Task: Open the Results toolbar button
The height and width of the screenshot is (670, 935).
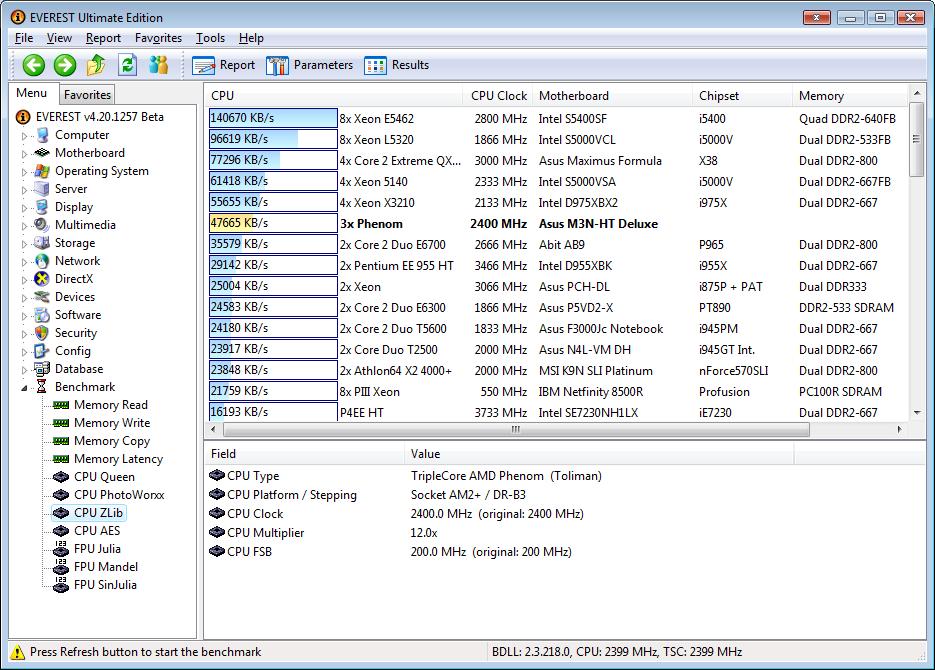Action: click(x=397, y=65)
